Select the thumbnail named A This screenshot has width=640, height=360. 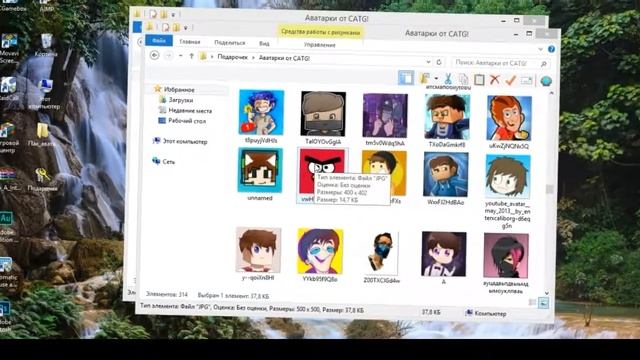444,254
